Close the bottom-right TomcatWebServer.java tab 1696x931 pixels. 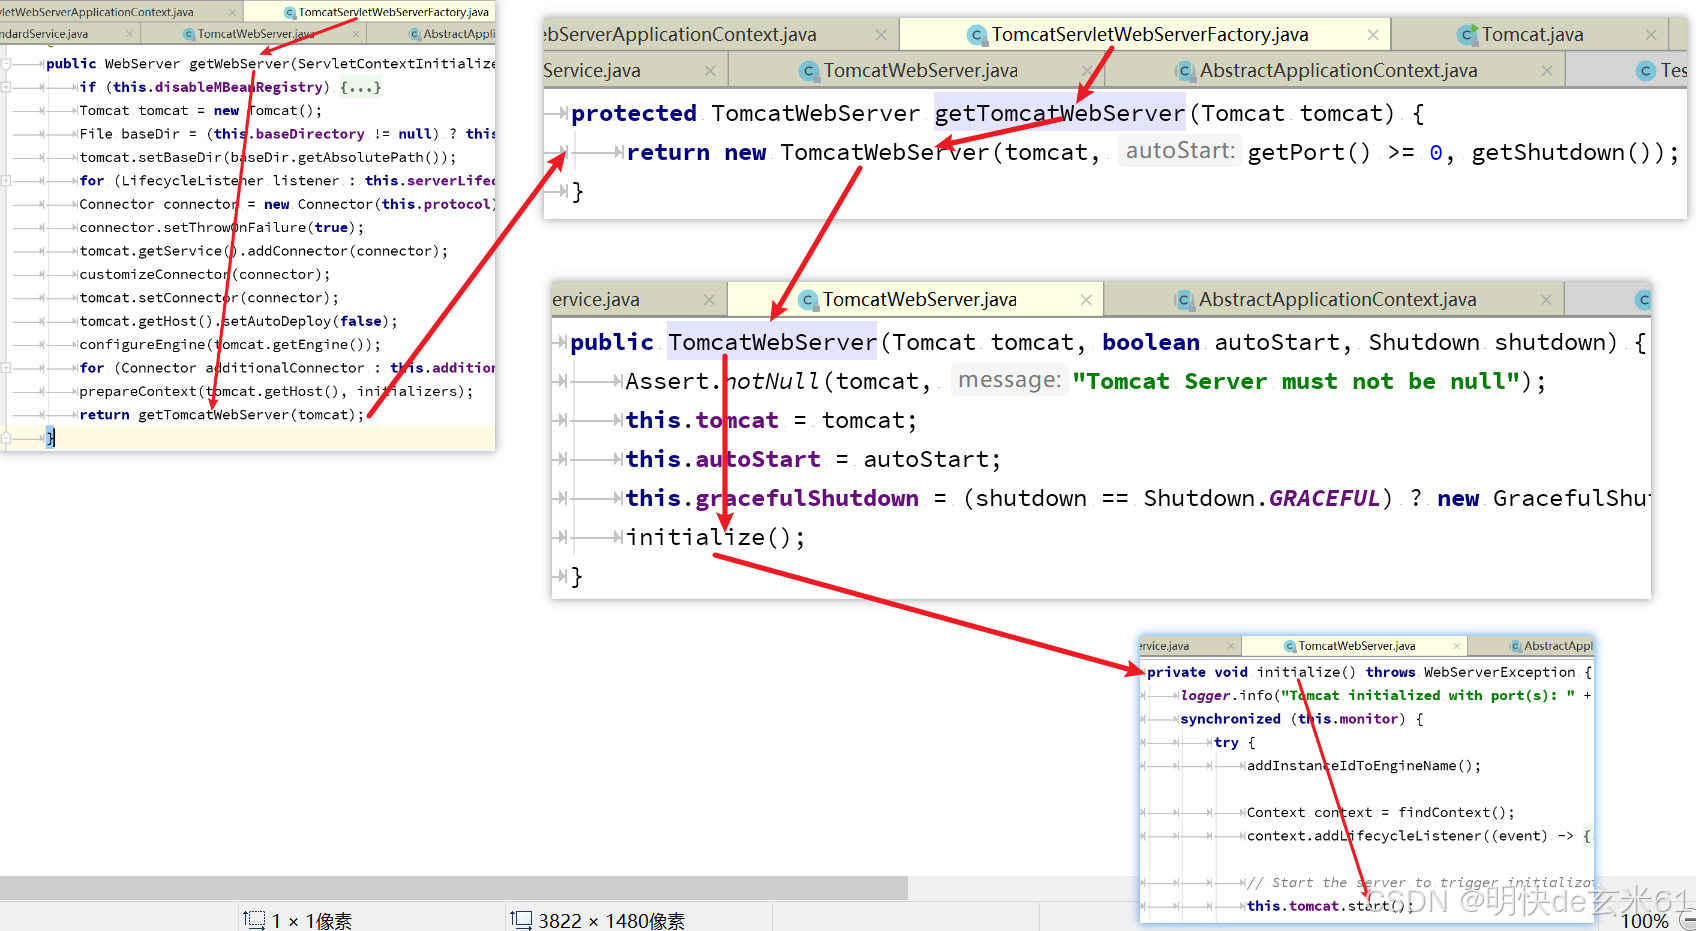coord(1456,646)
